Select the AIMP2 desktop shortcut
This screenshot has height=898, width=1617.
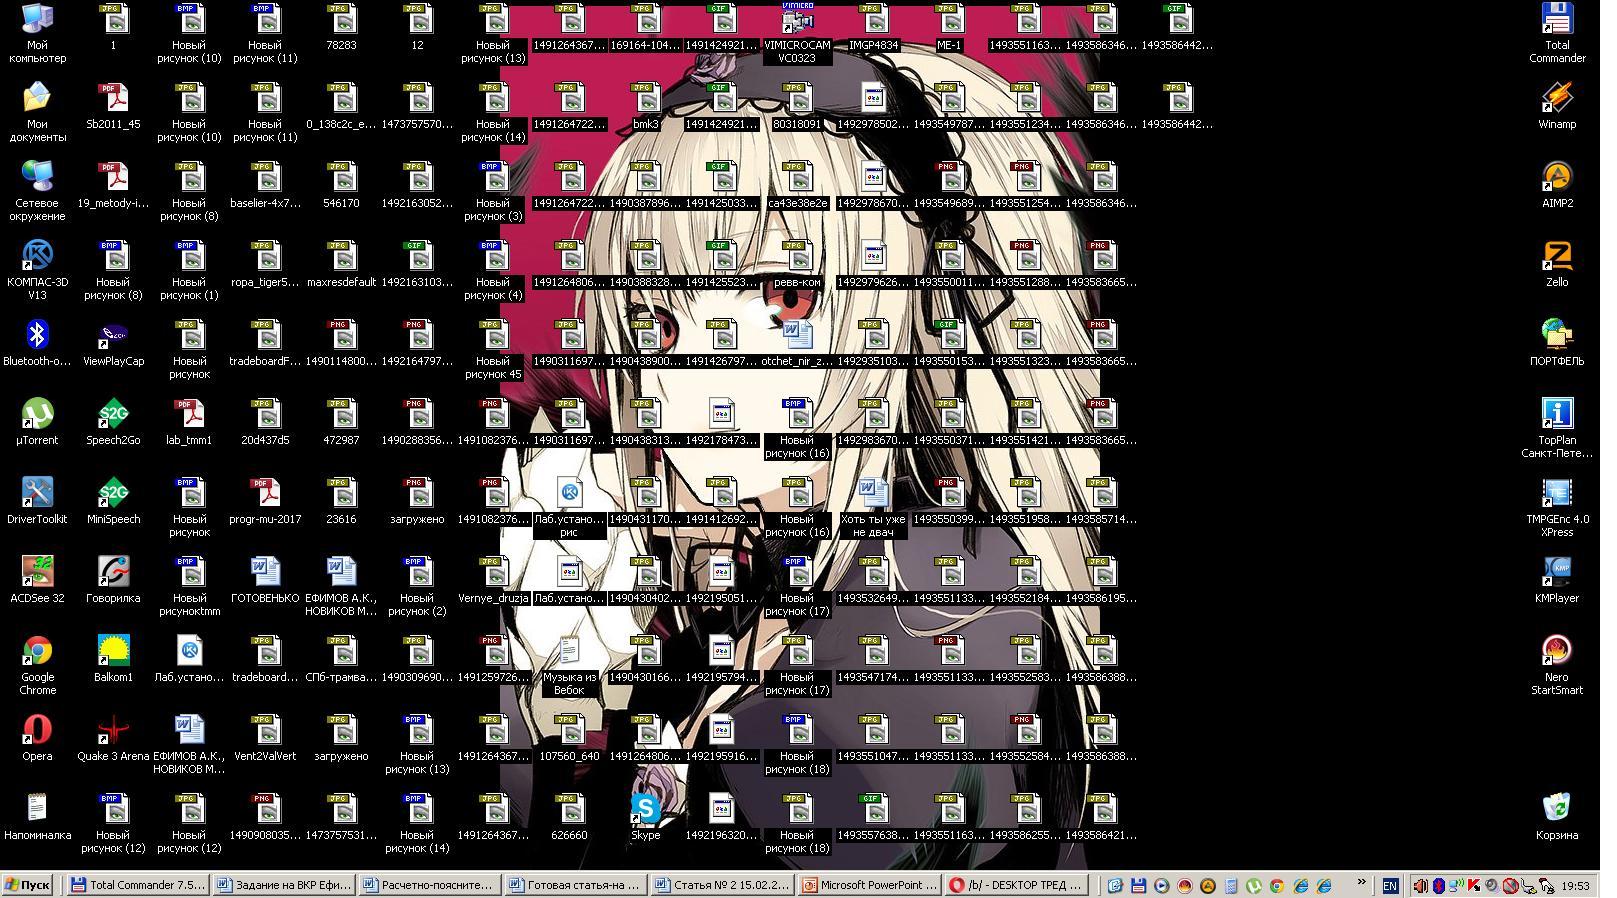click(1557, 185)
